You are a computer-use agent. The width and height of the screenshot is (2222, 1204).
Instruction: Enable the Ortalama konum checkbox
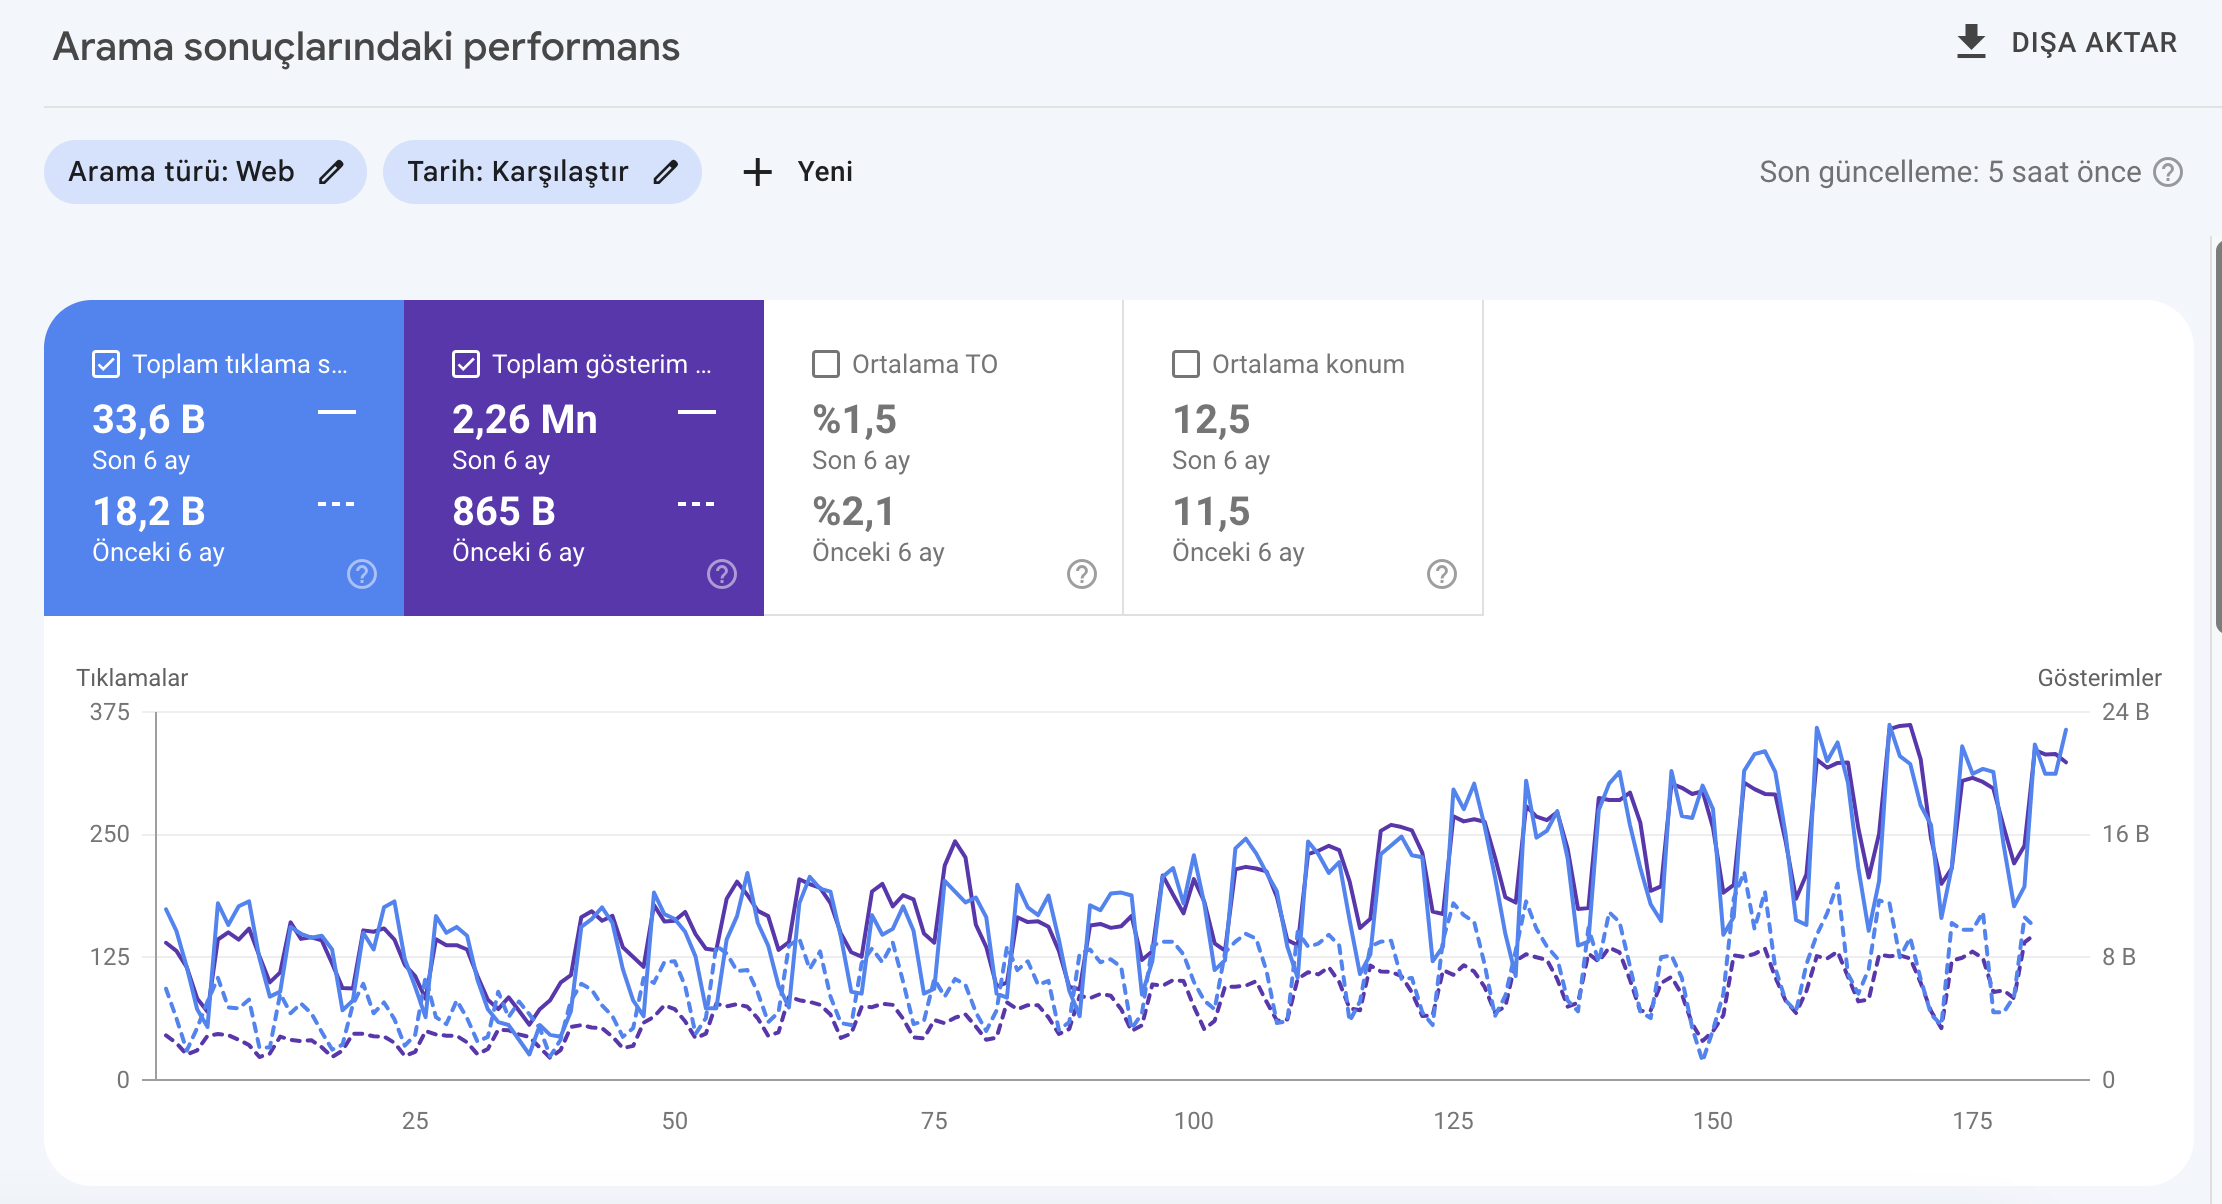pyautogui.click(x=1186, y=364)
